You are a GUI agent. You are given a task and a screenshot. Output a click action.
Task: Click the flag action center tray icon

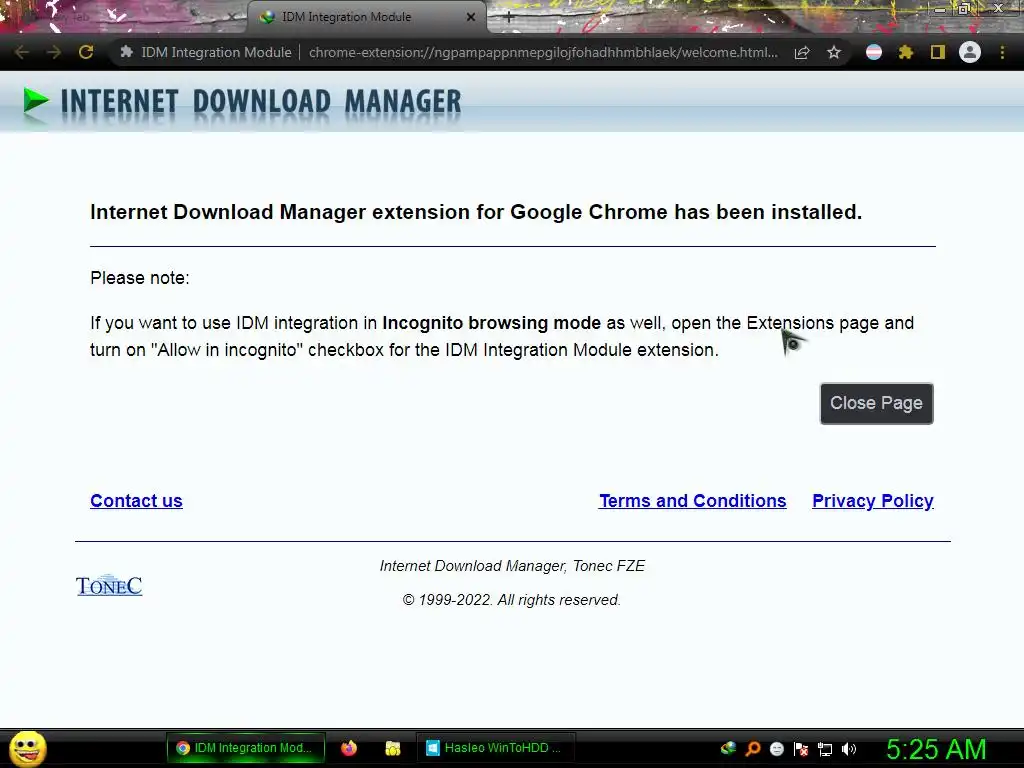pos(801,748)
